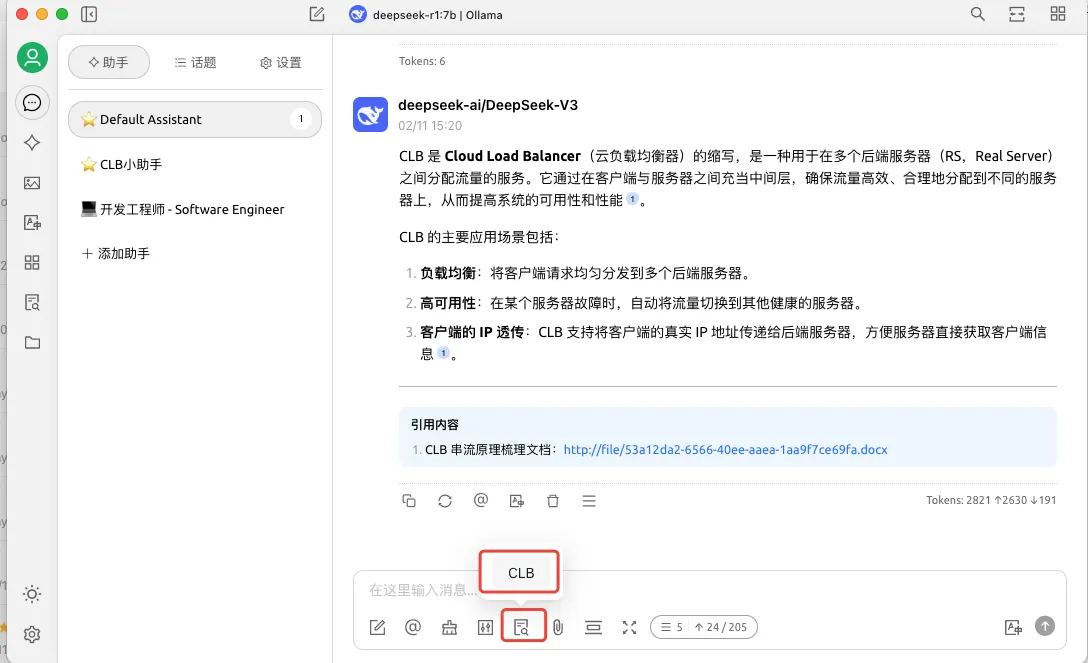The height and width of the screenshot is (663, 1088).
Task: Create a new topic with the compose icon
Action: coord(316,14)
